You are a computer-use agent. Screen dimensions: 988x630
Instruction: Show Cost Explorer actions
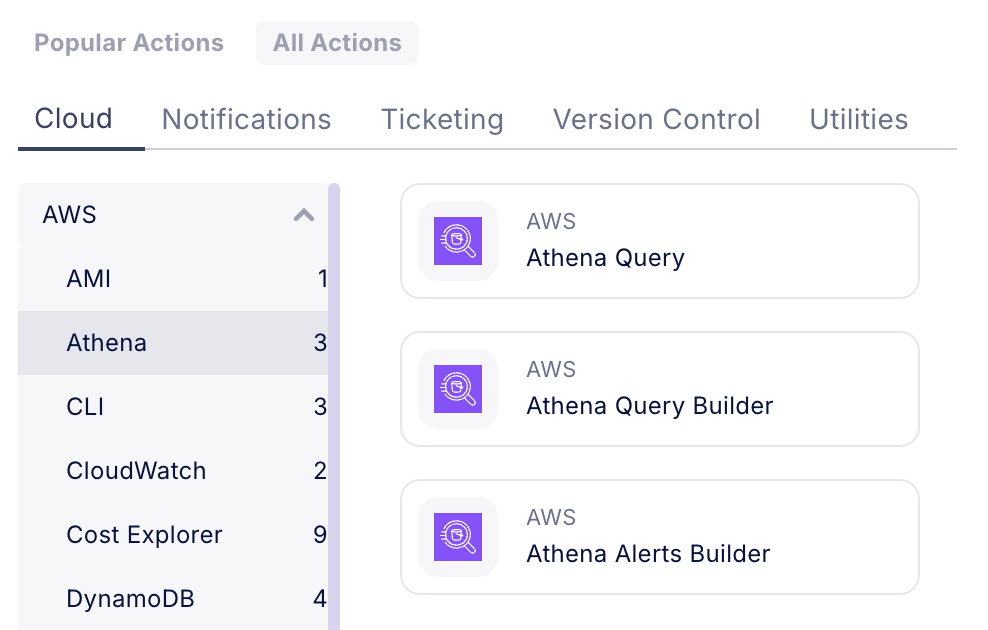pyautogui.click(x=144, y=535)
